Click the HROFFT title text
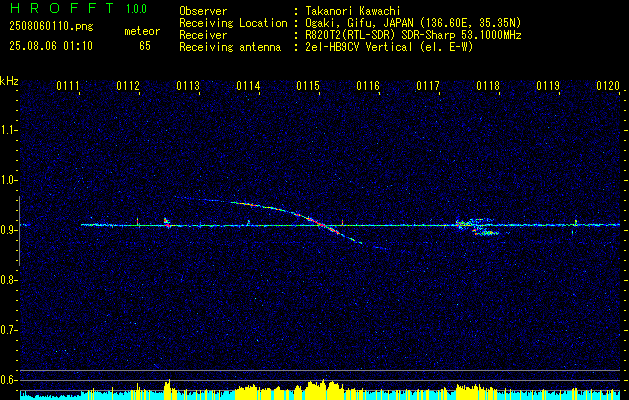The image size is (629, 400). (62, 8)
